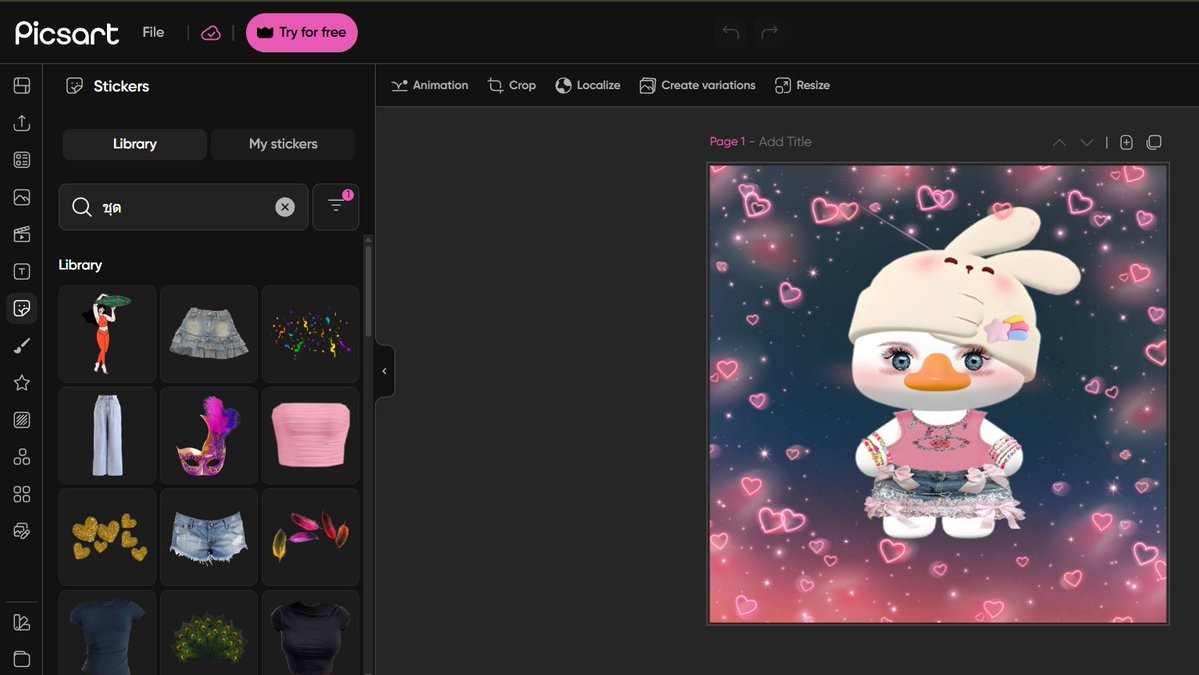Redo the last action
The image size is (1199, 675).
769,32
